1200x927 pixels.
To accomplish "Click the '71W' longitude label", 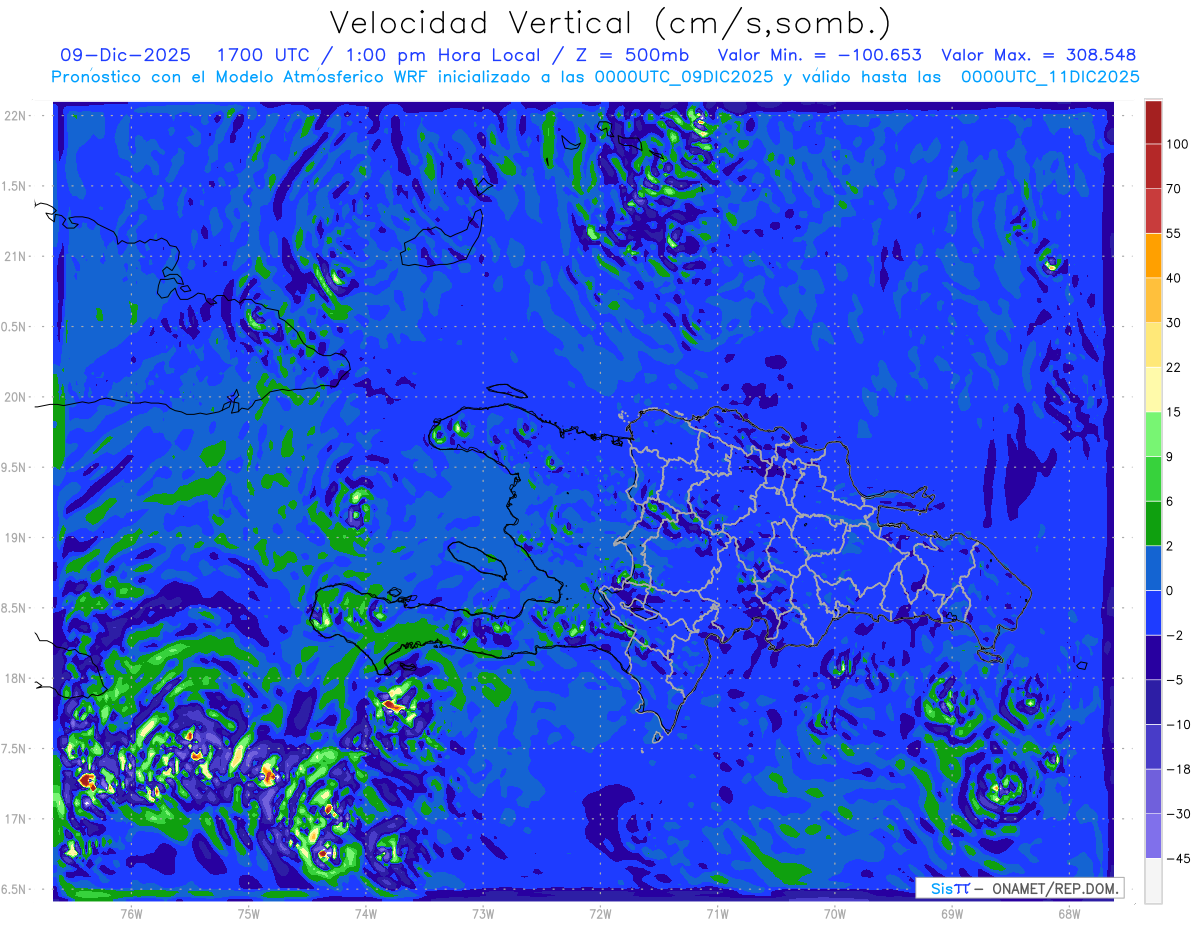I will pos(717,913).
